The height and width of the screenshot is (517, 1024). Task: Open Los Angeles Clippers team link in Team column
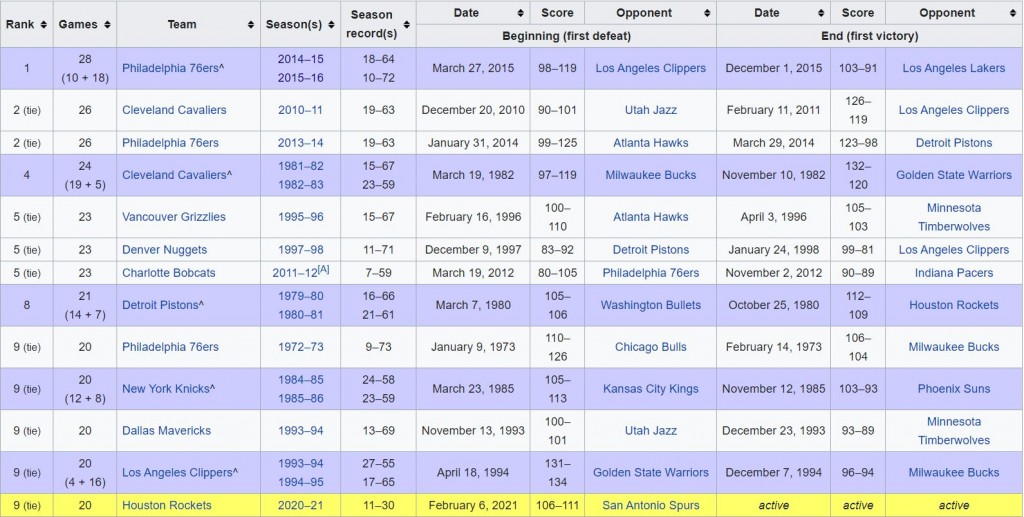click(x=180, y=472)
